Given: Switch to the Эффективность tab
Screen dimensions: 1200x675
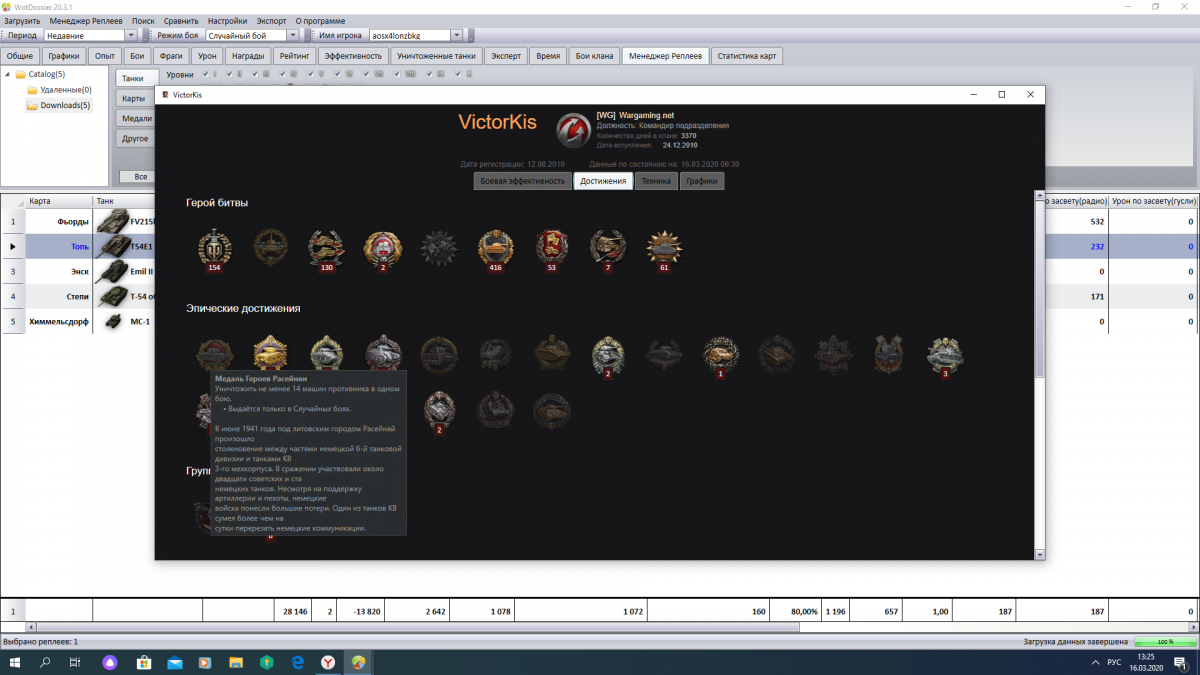Looking at the screenshot, I should tap(353, 56).
